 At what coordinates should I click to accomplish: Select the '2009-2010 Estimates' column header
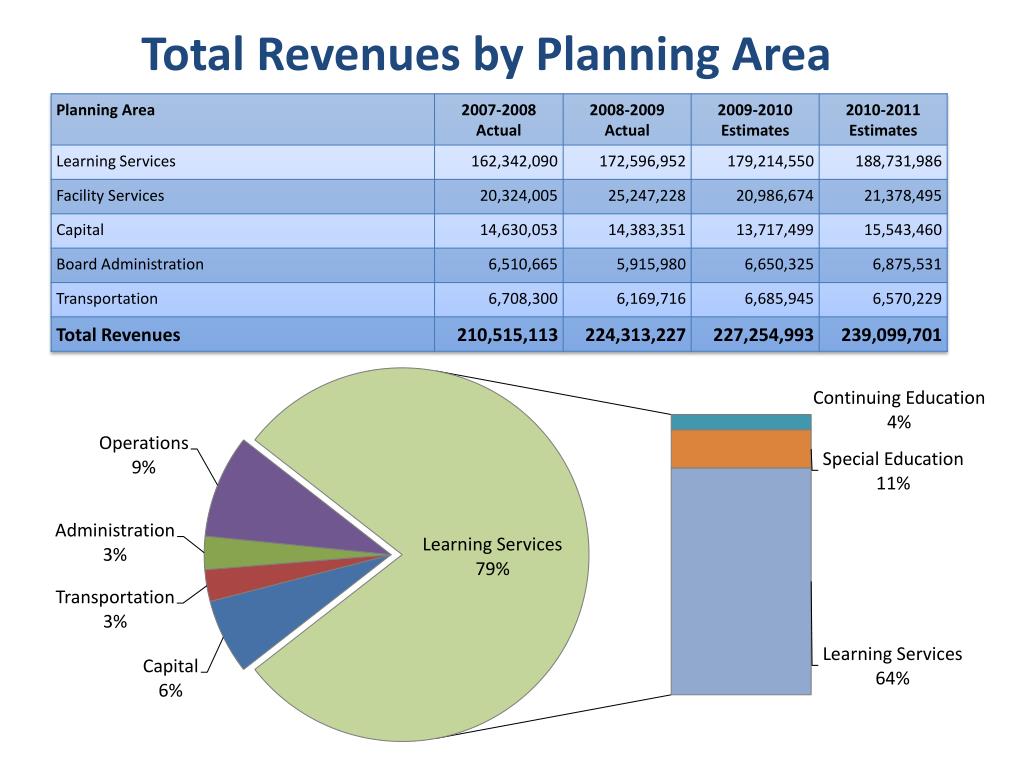755,120
